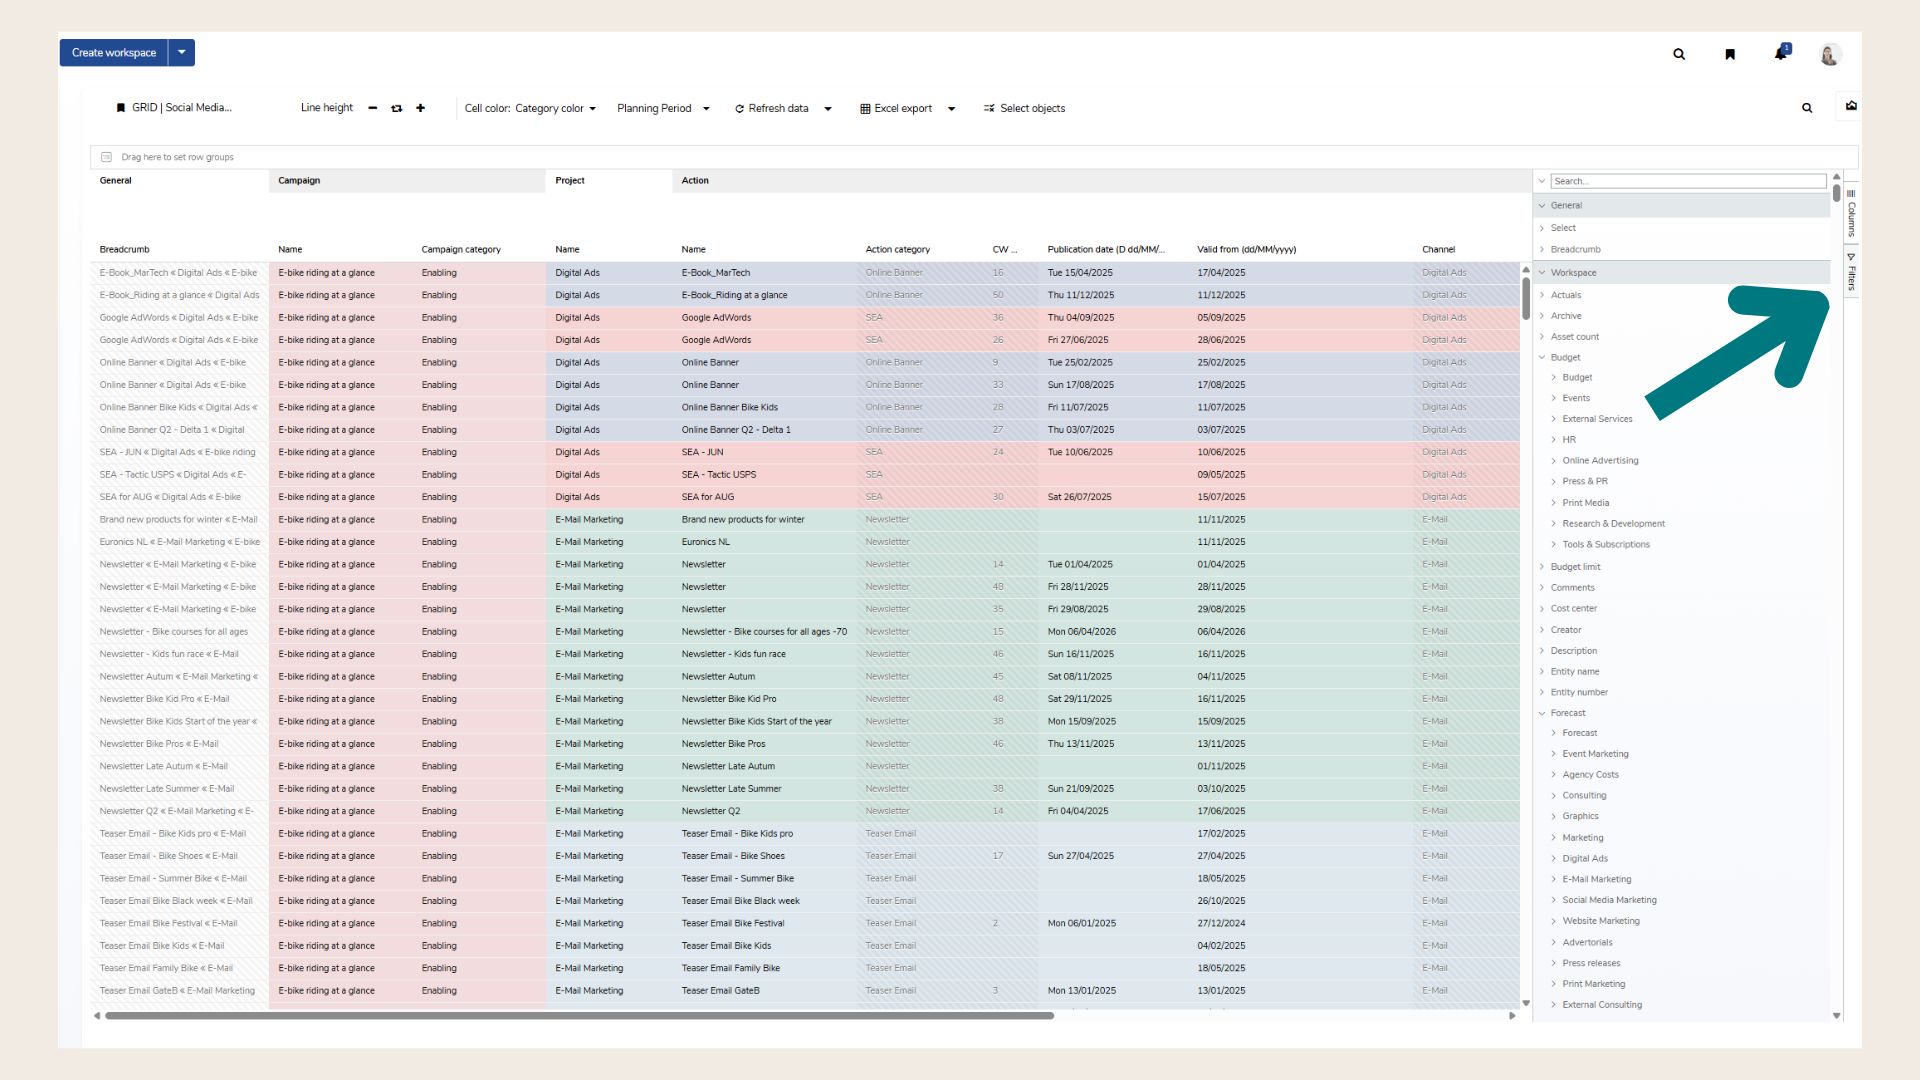Expand the Online Advertising budget item
1920x1080 pixels.
(x=1554, y=461)
